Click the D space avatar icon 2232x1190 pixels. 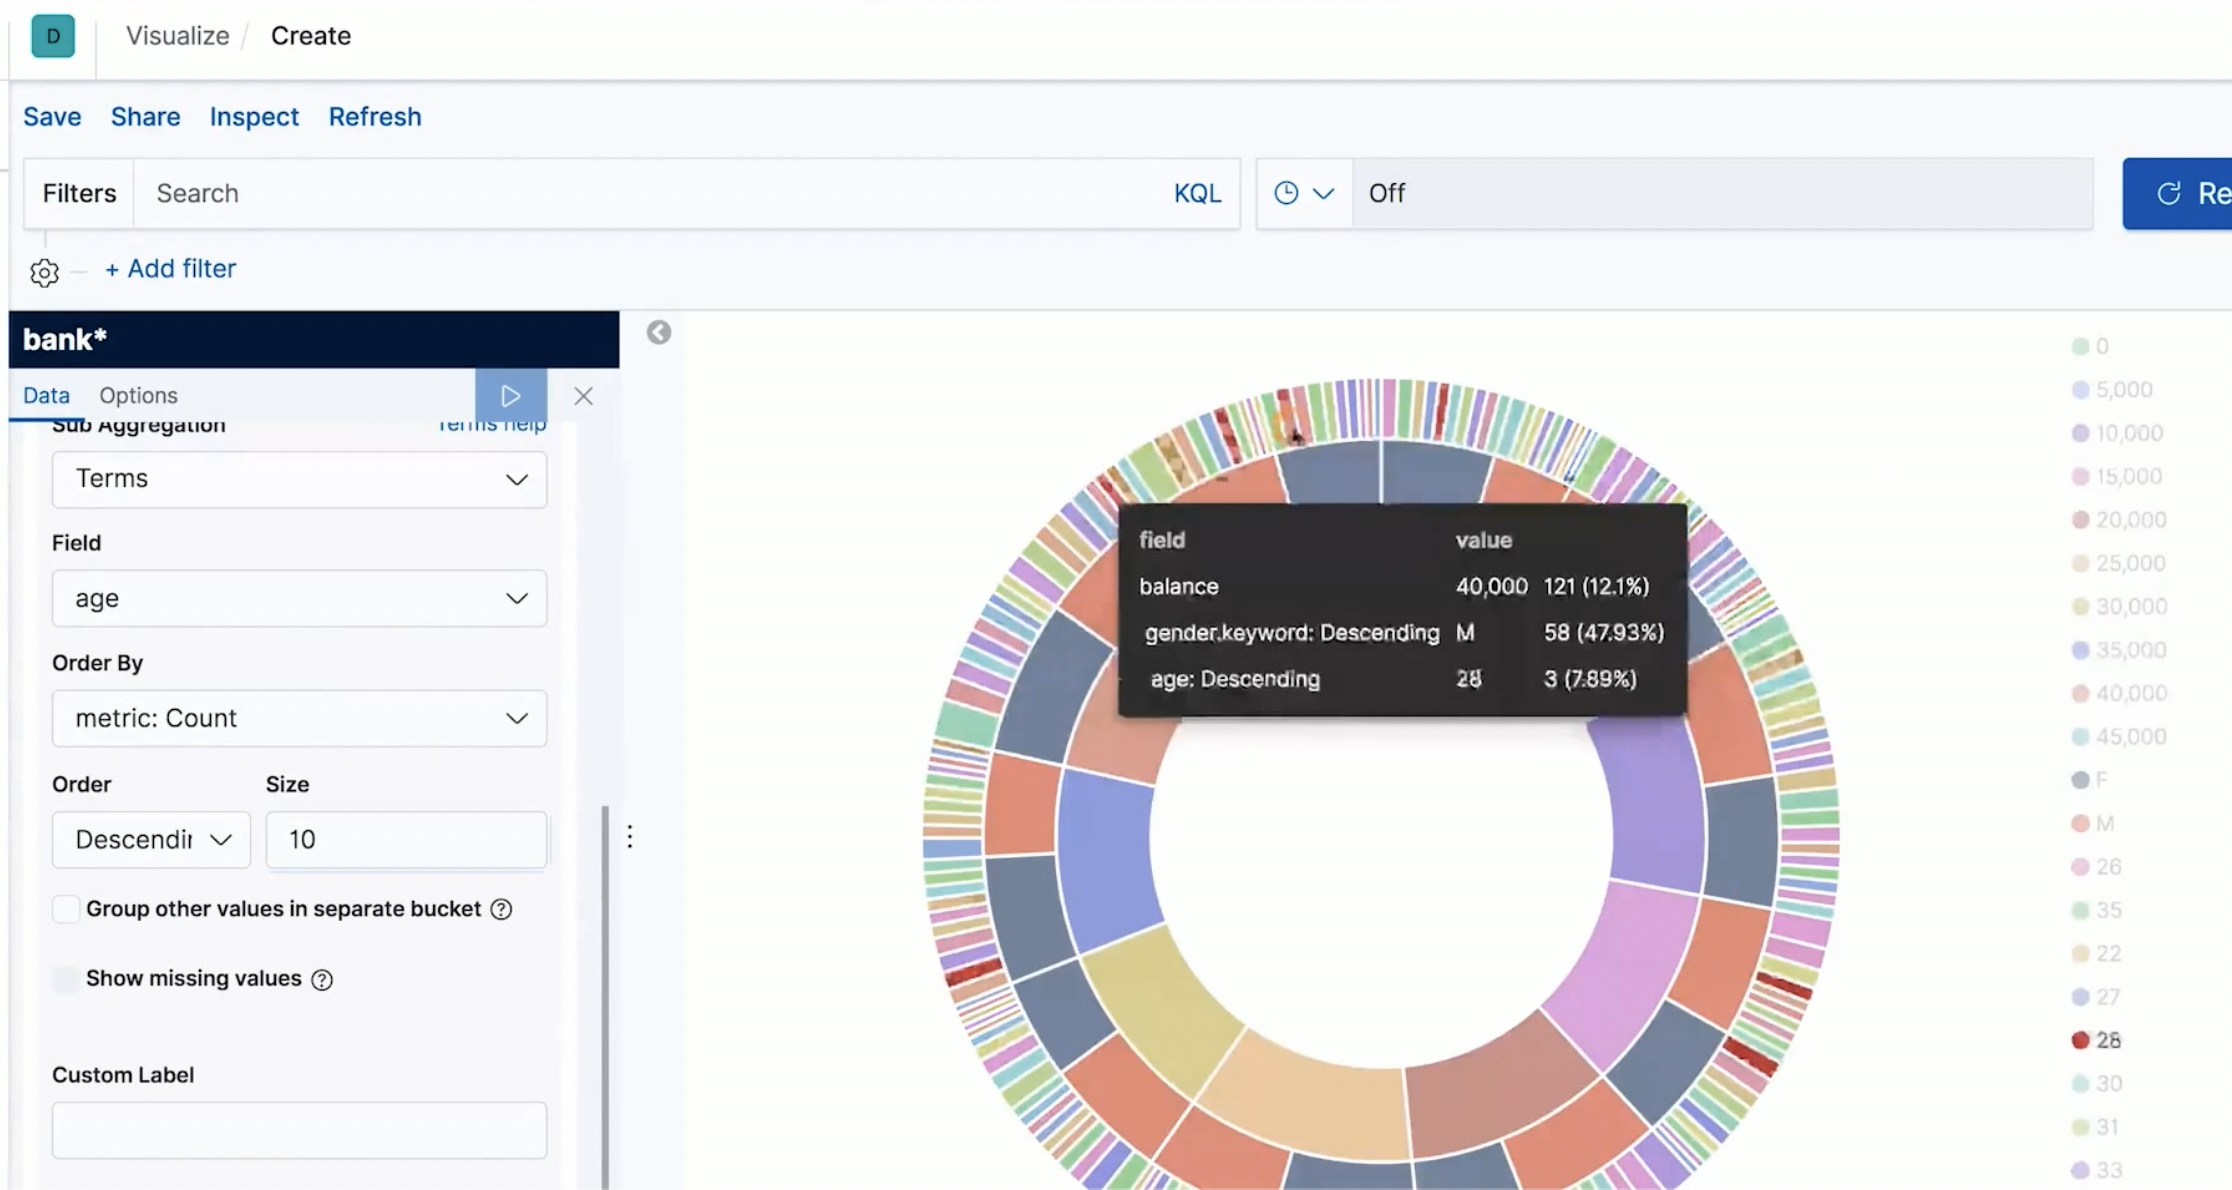coord(53,36)
